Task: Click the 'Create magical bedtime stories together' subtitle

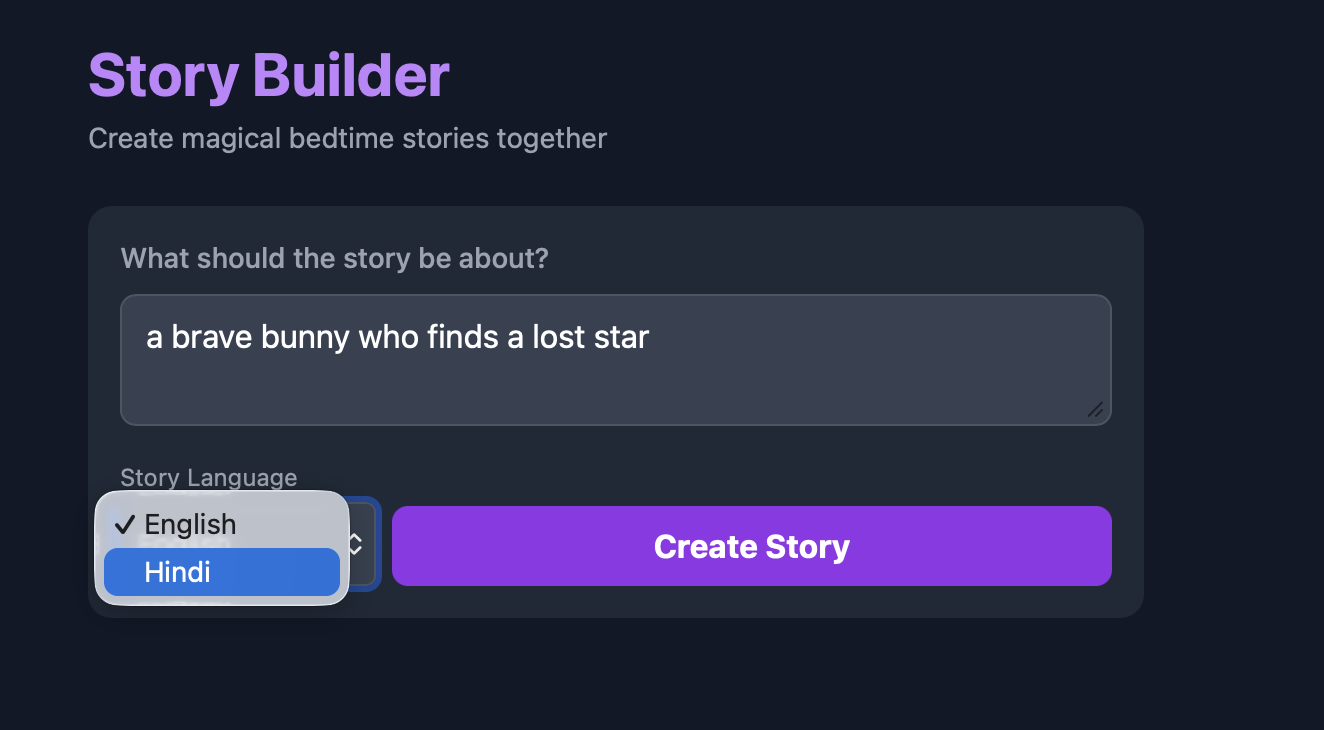Action: tap(347, 138)
